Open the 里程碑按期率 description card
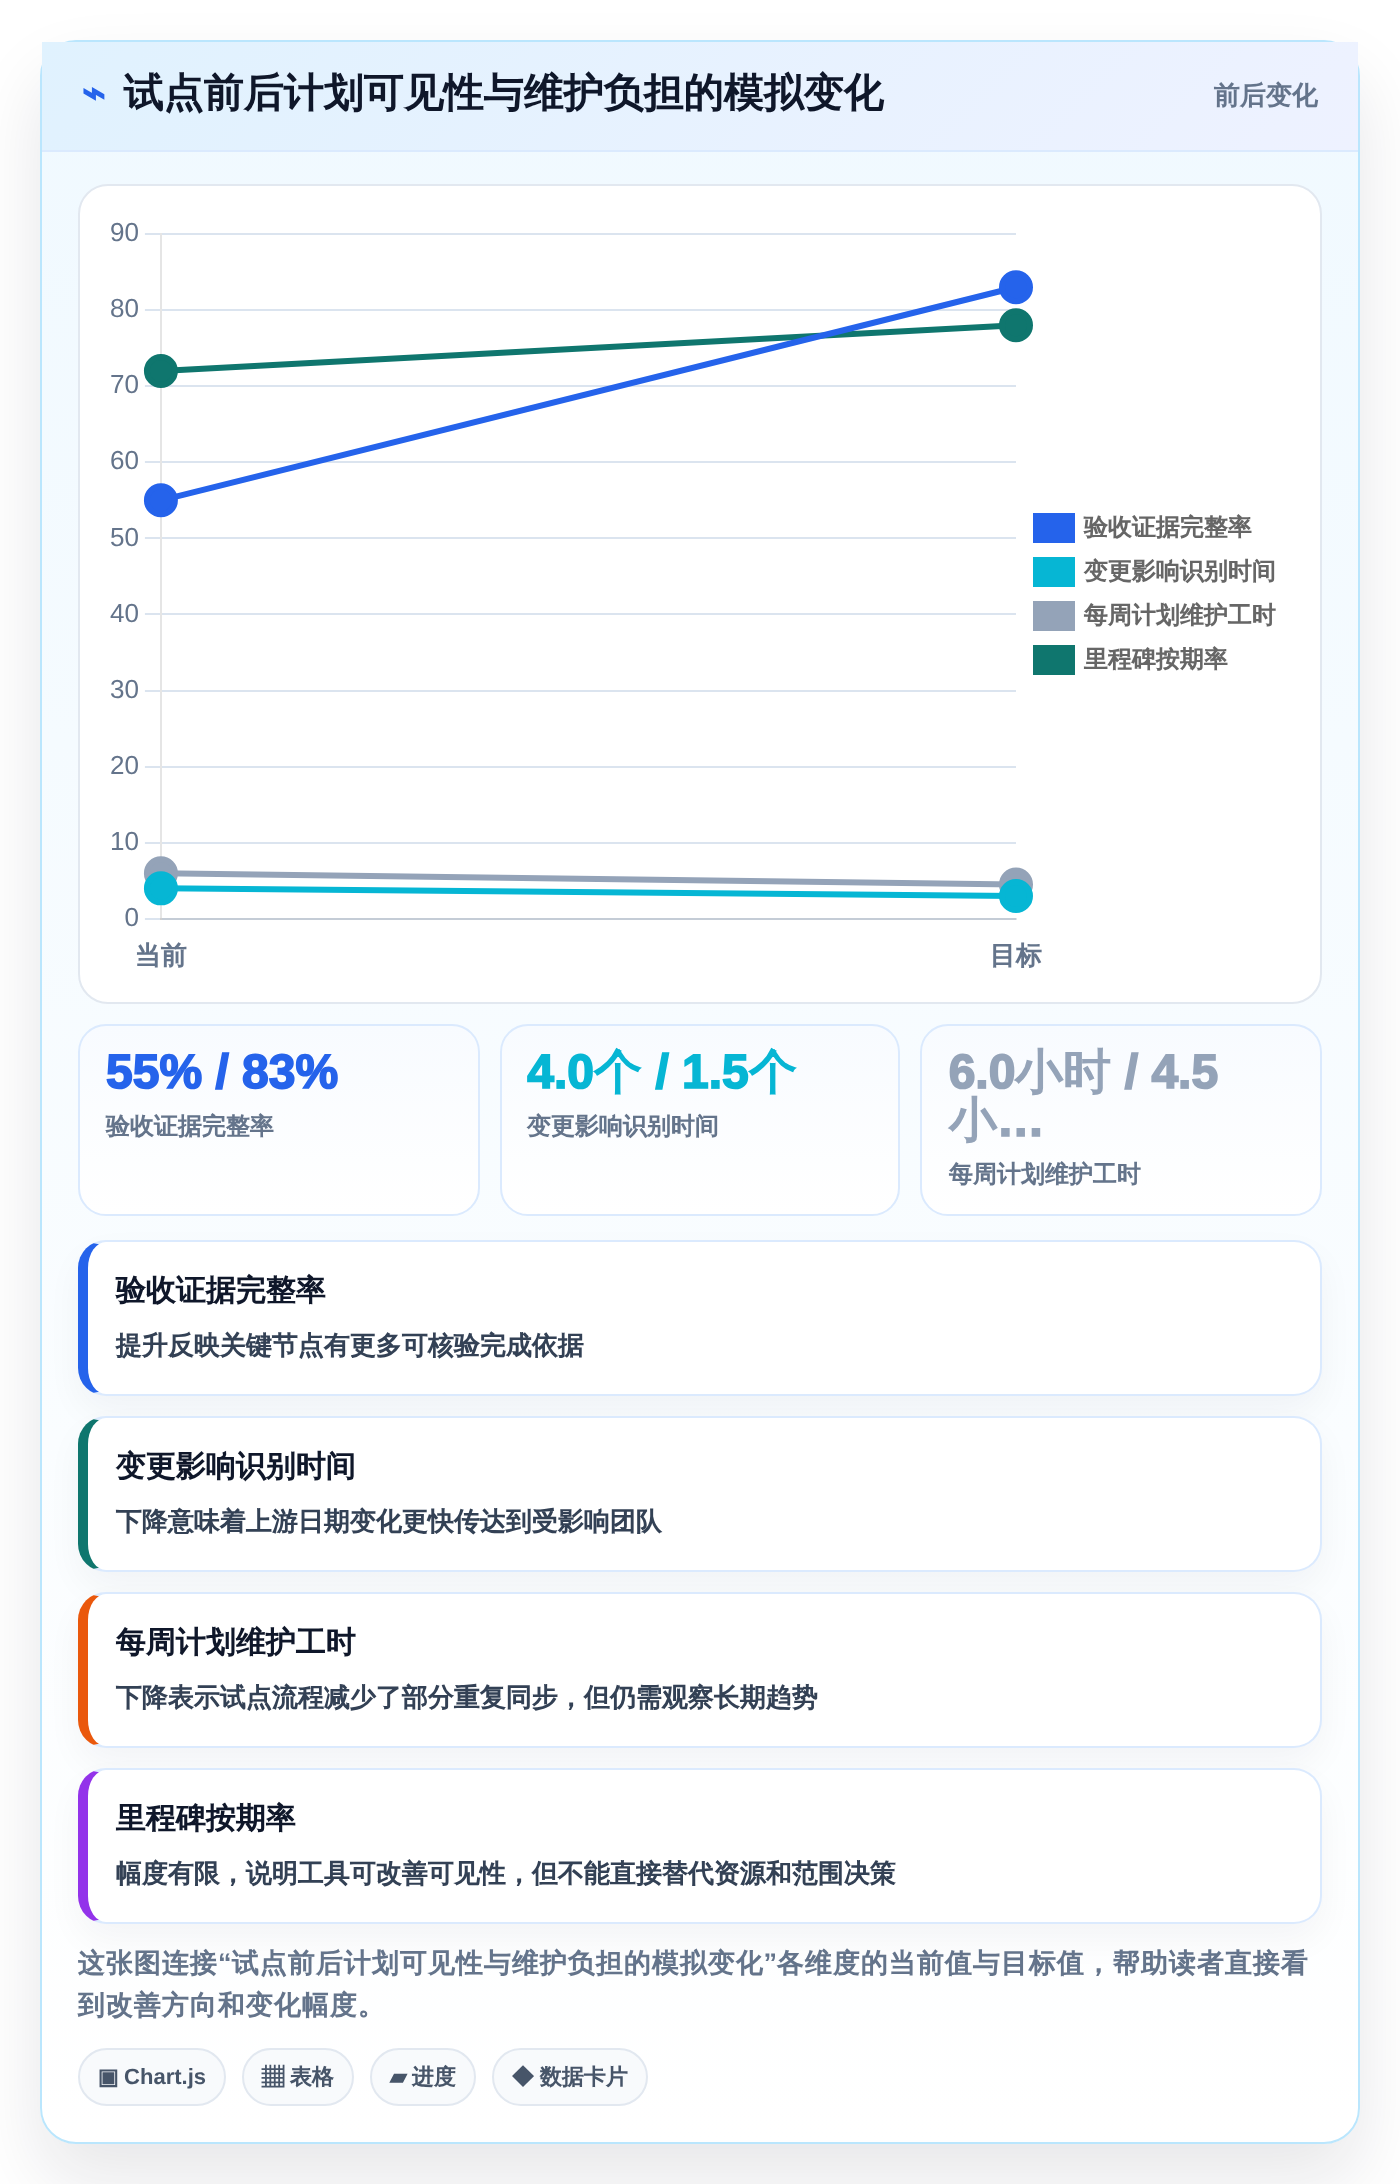Screen dimensions: 1400x2184 (700, 1846)
